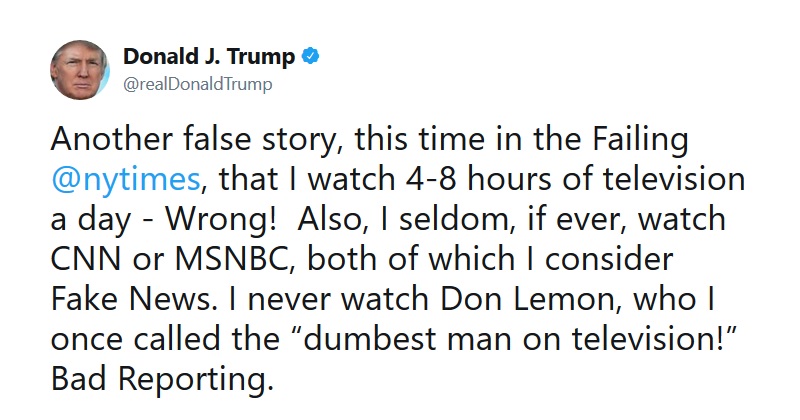
Task: Visit the @realDonaldTrump handle link
Action: click(x=198, y=84)
